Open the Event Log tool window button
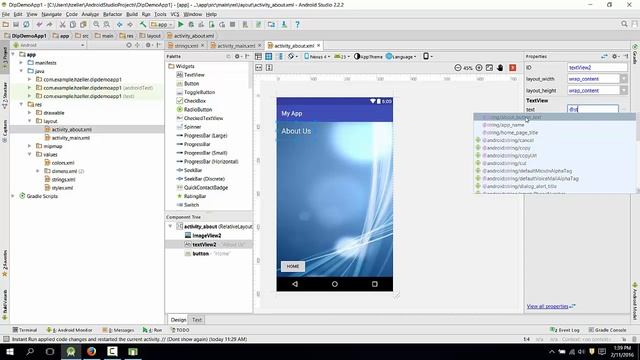 [565, 330]
